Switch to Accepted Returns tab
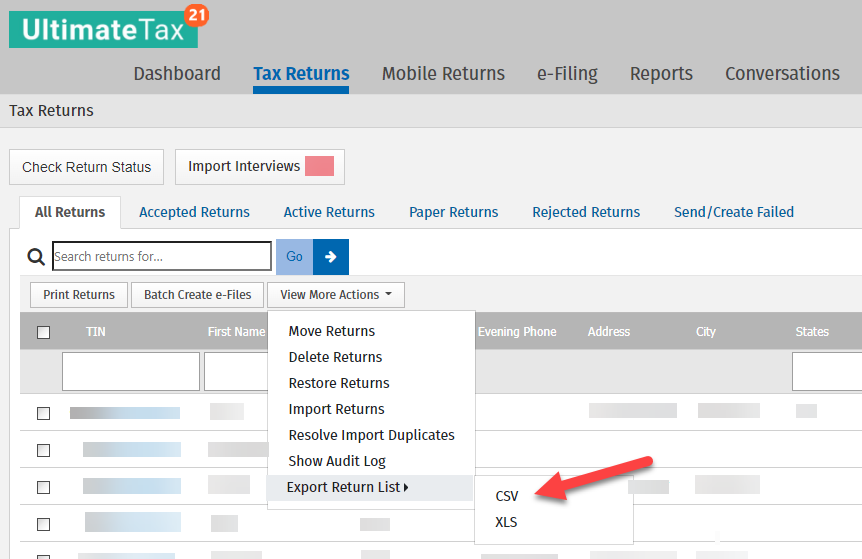Viewport: 862px width, 559px height. [194, 212]
